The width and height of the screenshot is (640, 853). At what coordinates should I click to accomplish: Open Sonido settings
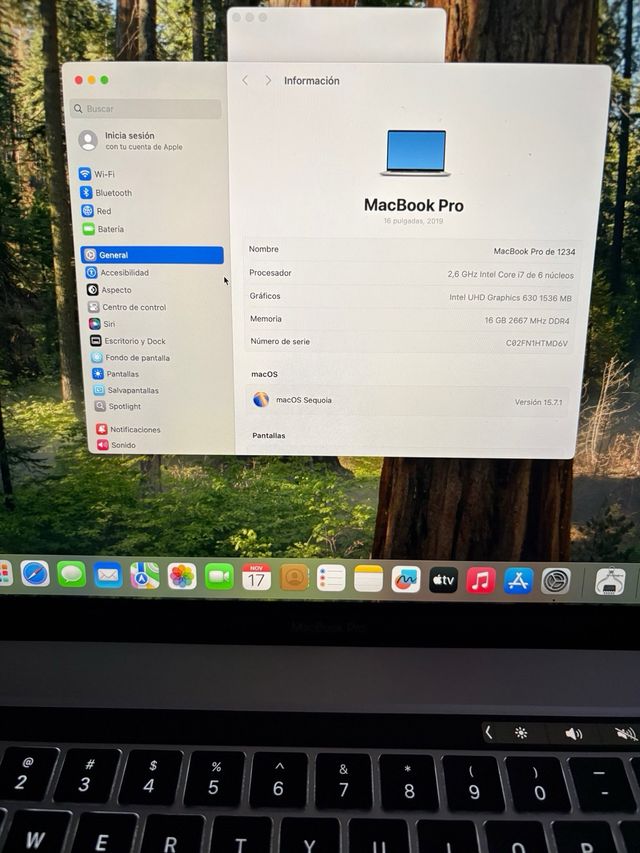click(116, 444)
